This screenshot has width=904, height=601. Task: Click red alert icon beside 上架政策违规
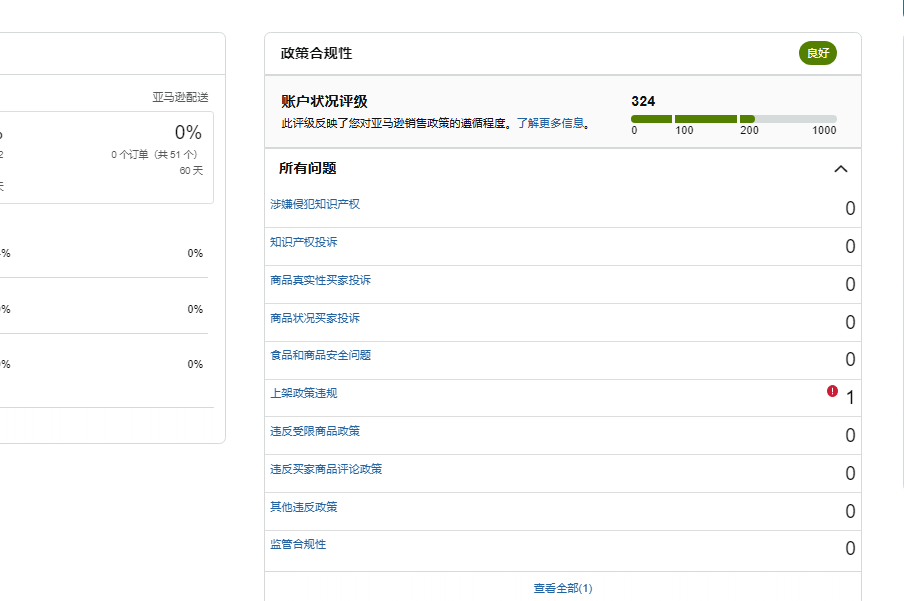click(832, 391)
